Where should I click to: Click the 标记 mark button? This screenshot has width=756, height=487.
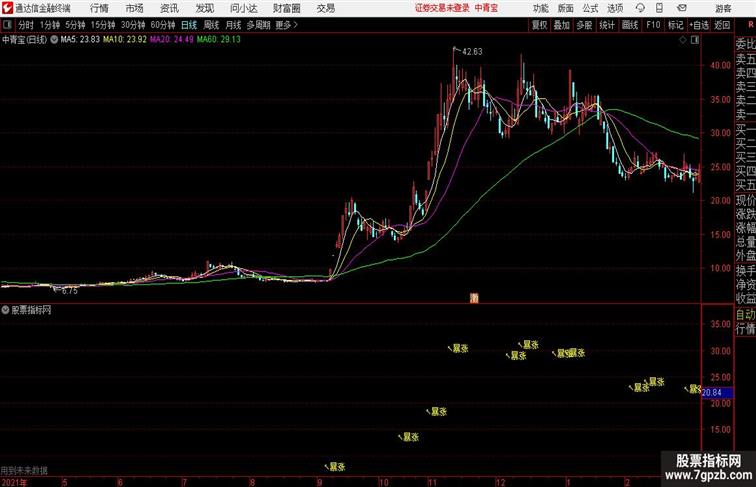point(675,25)
